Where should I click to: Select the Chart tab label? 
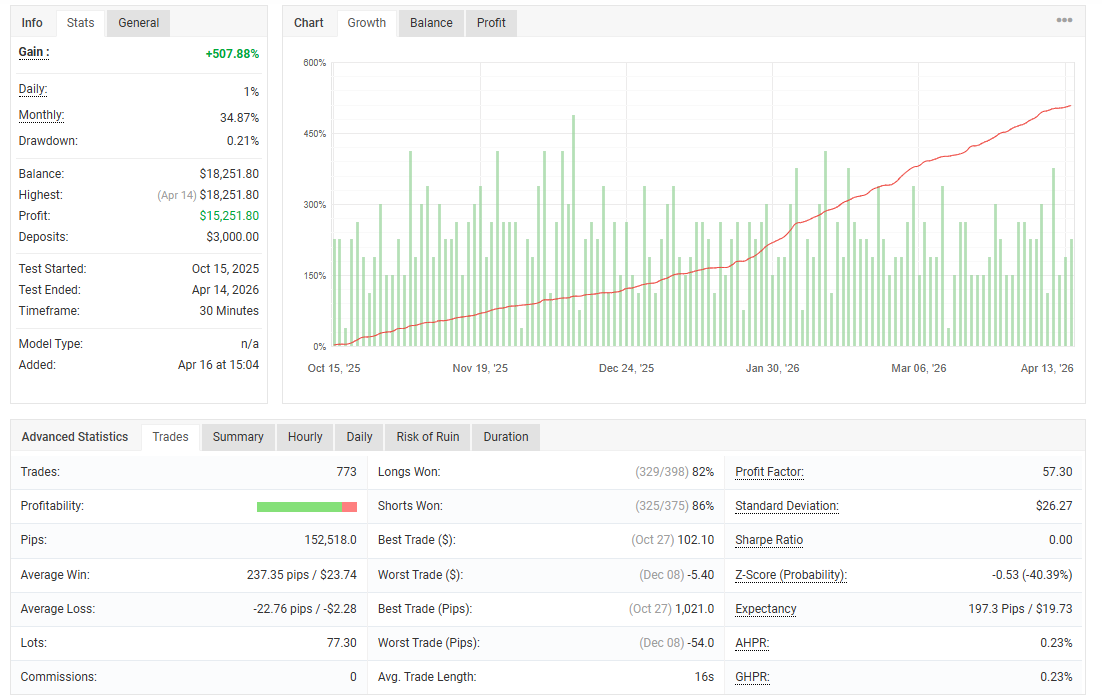309,22
